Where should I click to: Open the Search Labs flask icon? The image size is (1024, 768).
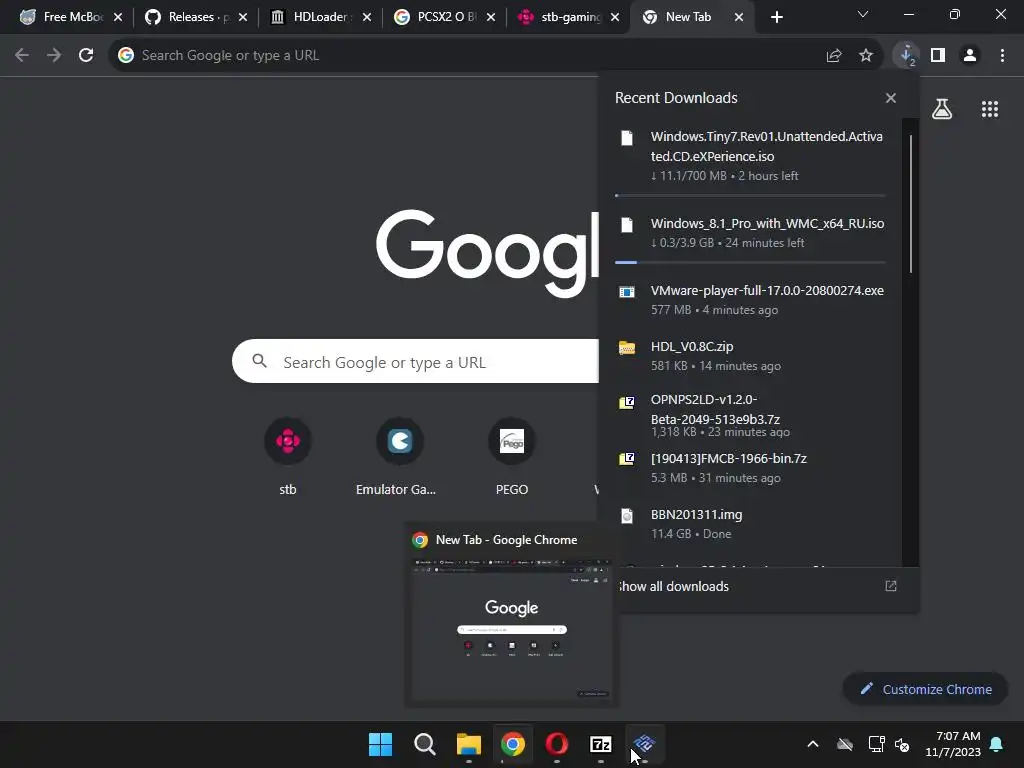tap(942, 109)
